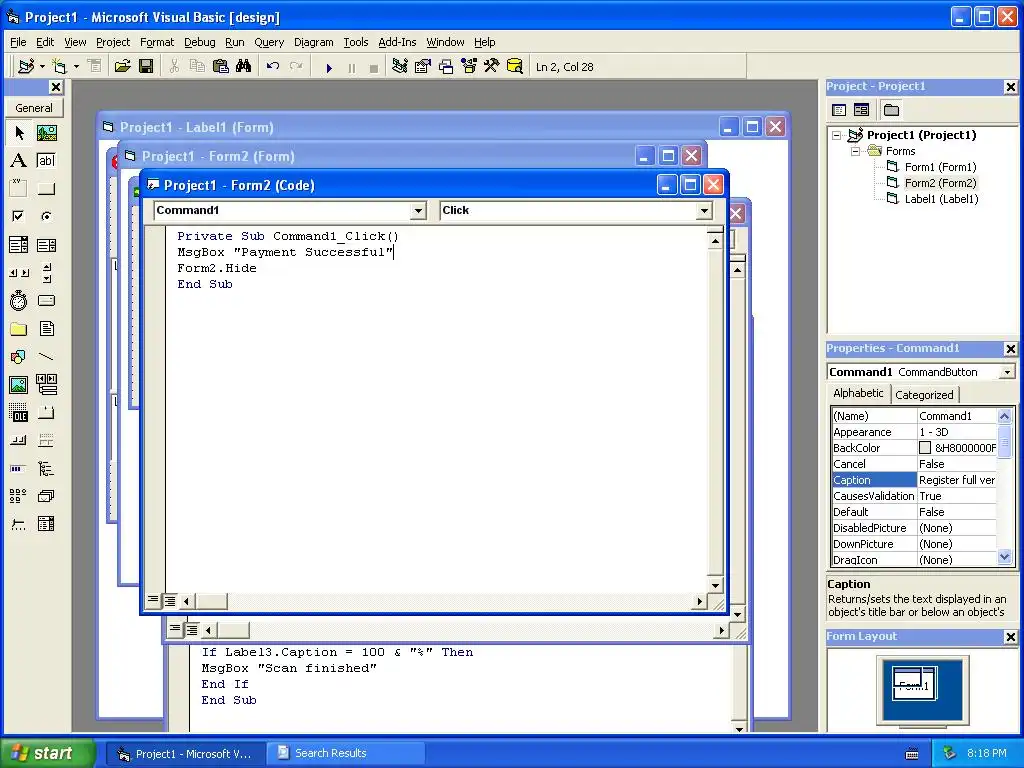Switch to the Alphabetic properties tab
Screen dimensions: 1024x768
[858, 393]
